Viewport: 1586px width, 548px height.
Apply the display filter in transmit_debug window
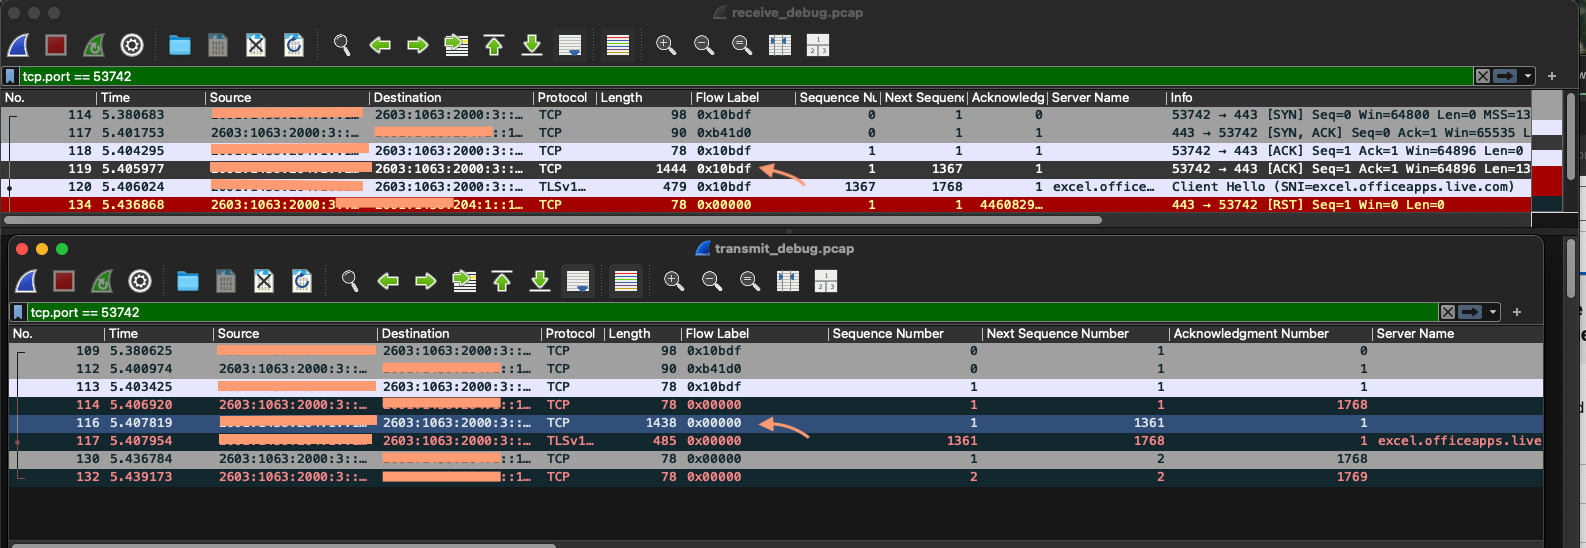[x=1469, y=312]
